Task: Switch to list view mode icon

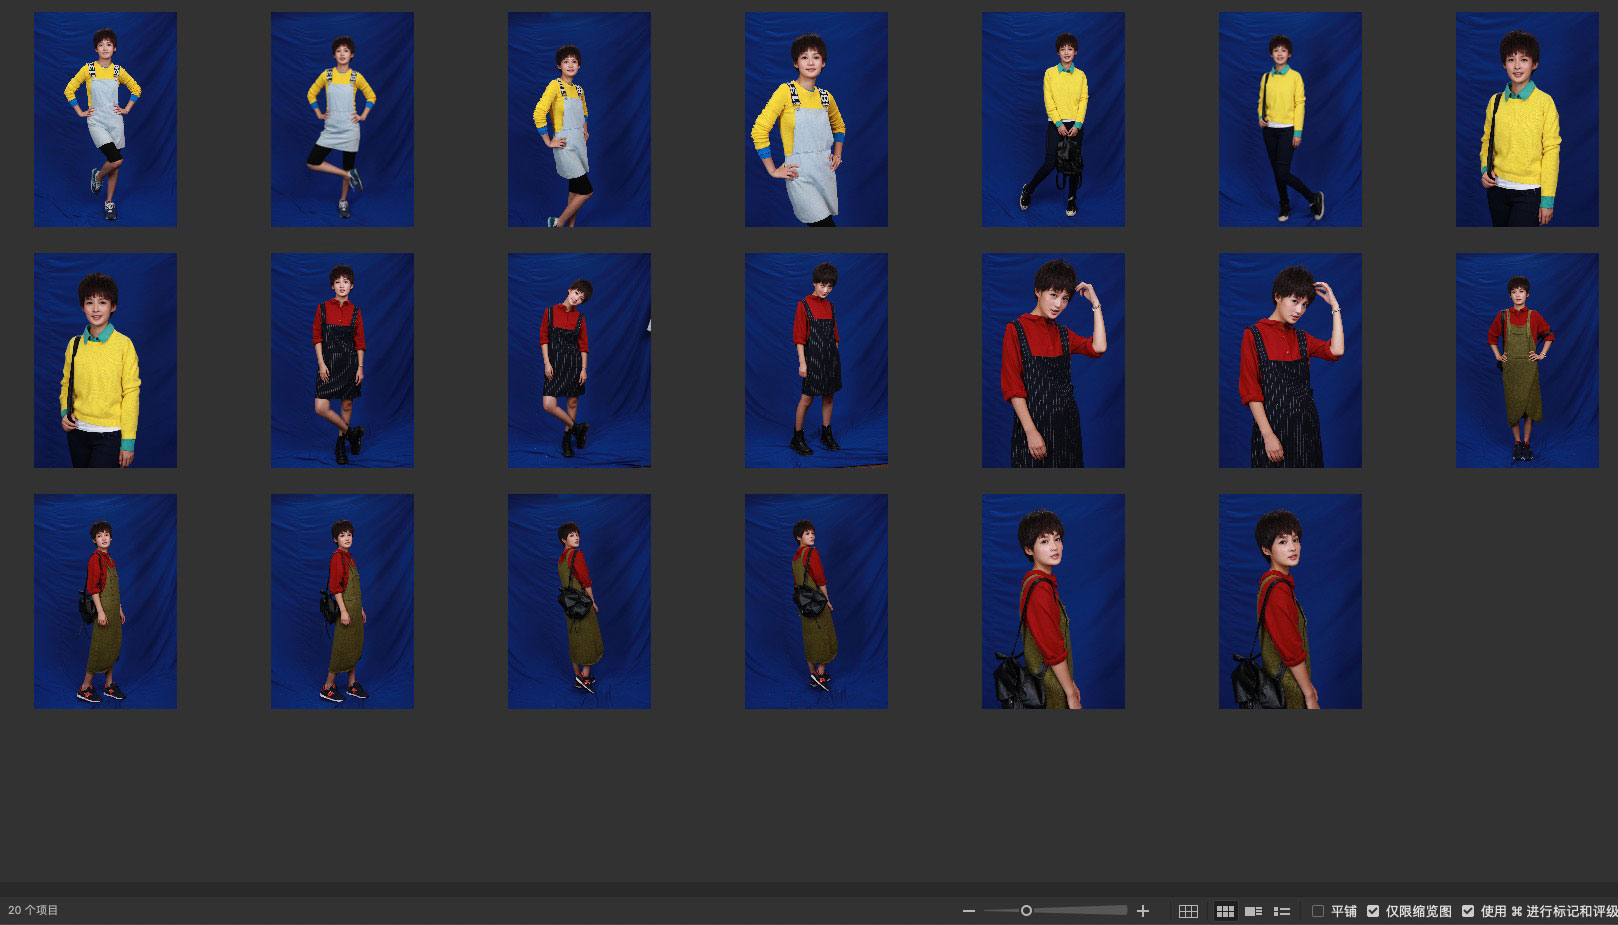Action: click(x=1281, y=911)
